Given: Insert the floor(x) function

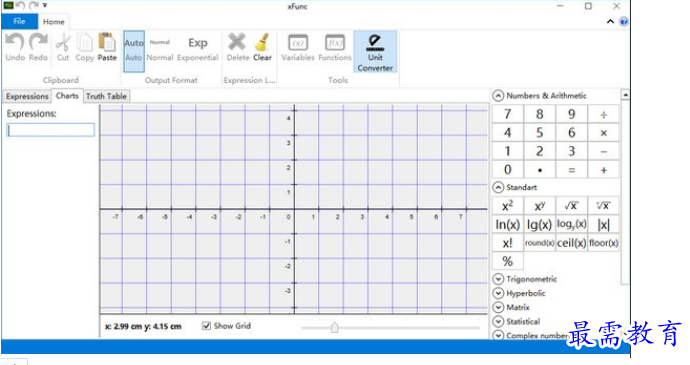Looking at the screenshot, I should (x=604, y=243).
